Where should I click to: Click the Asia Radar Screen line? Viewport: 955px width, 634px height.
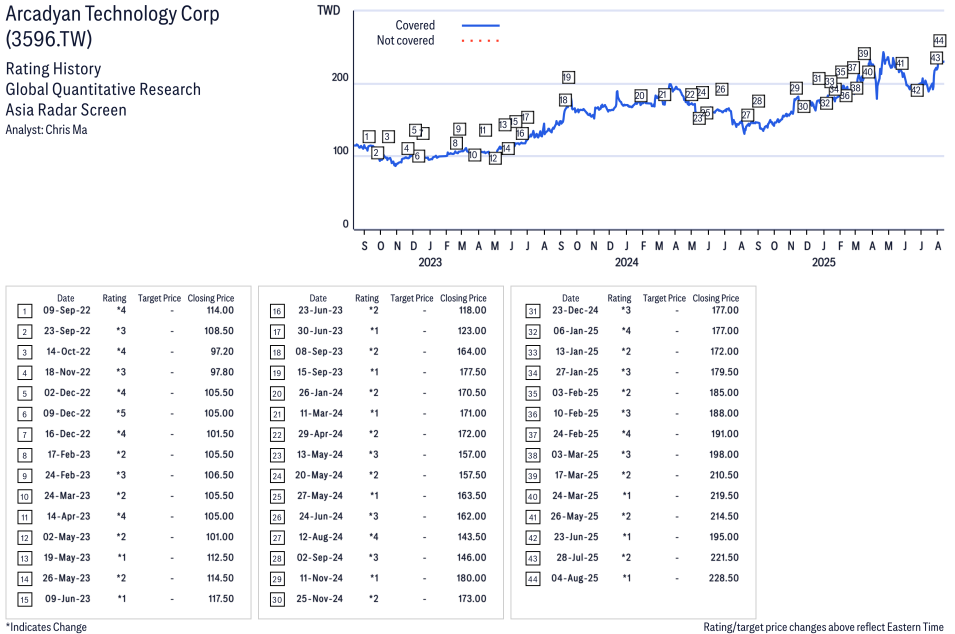pyautogui.click(x=66, y=110)
